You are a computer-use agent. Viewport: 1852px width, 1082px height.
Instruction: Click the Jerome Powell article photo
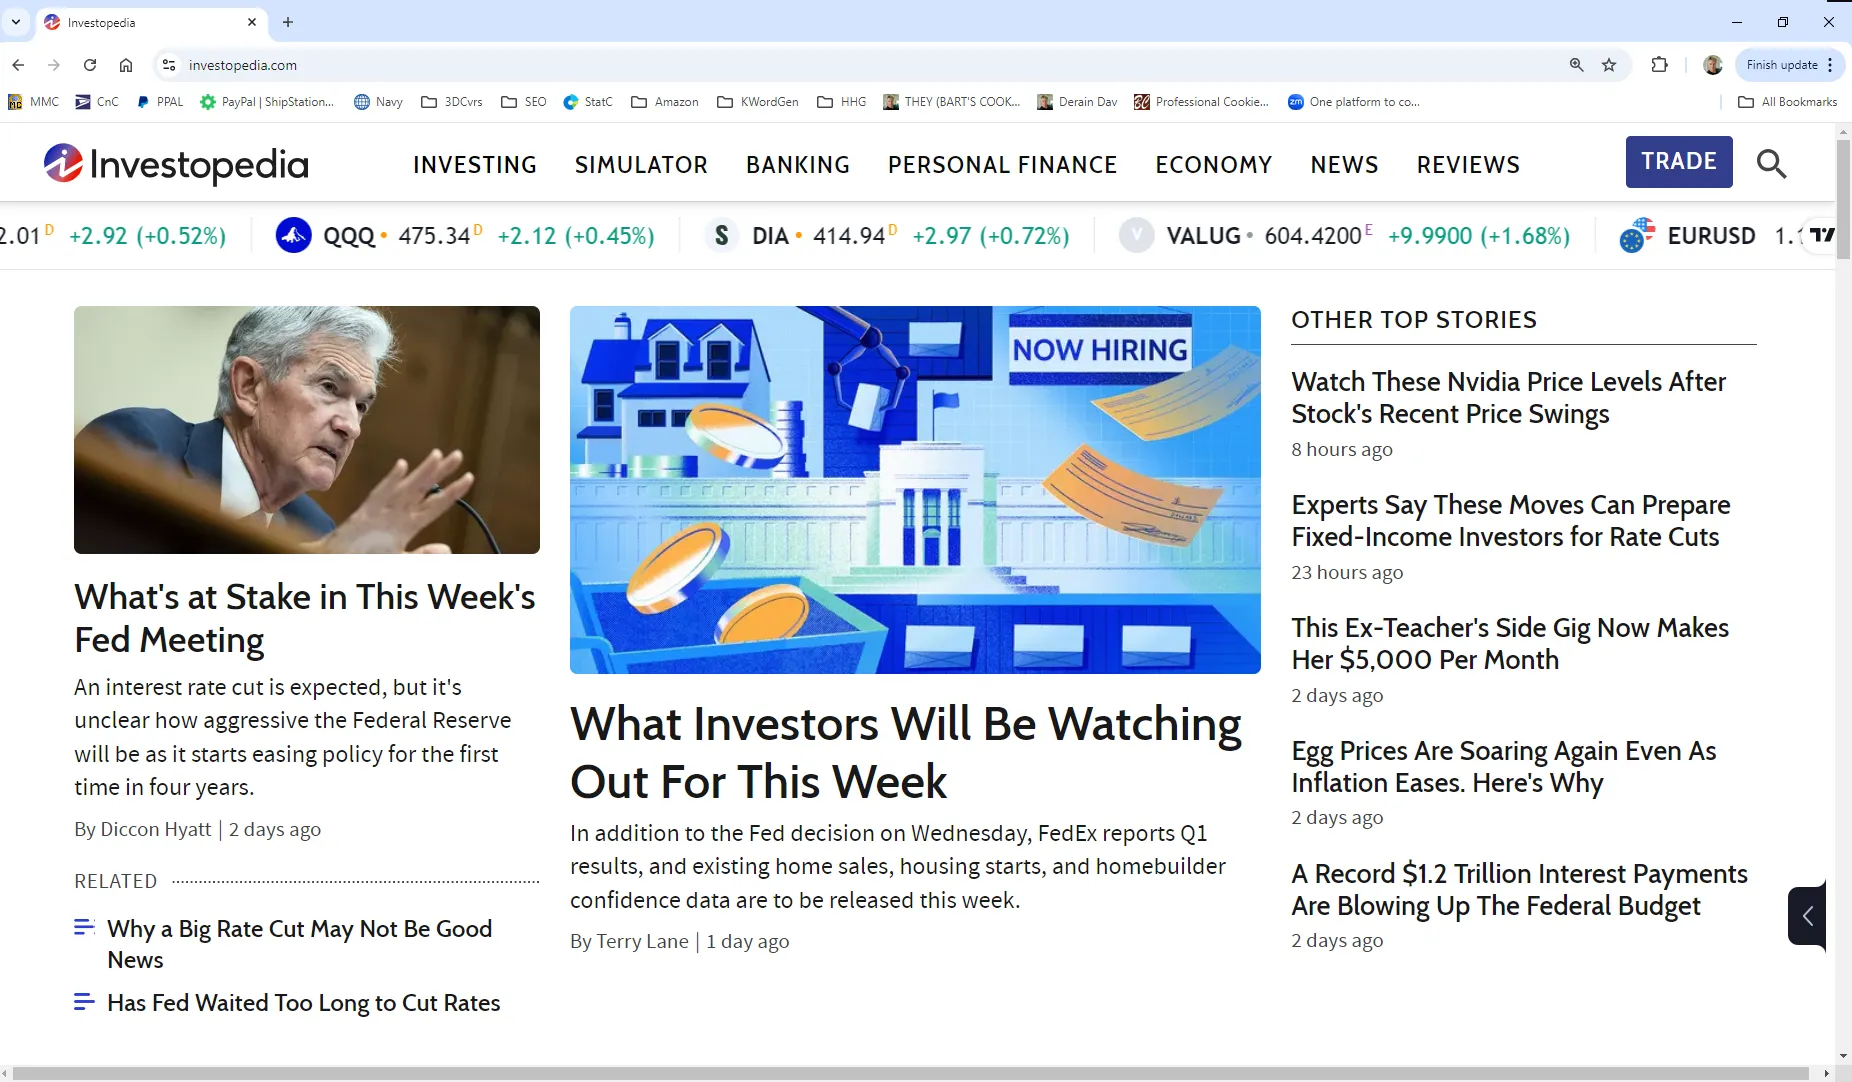tap(307, 430)
